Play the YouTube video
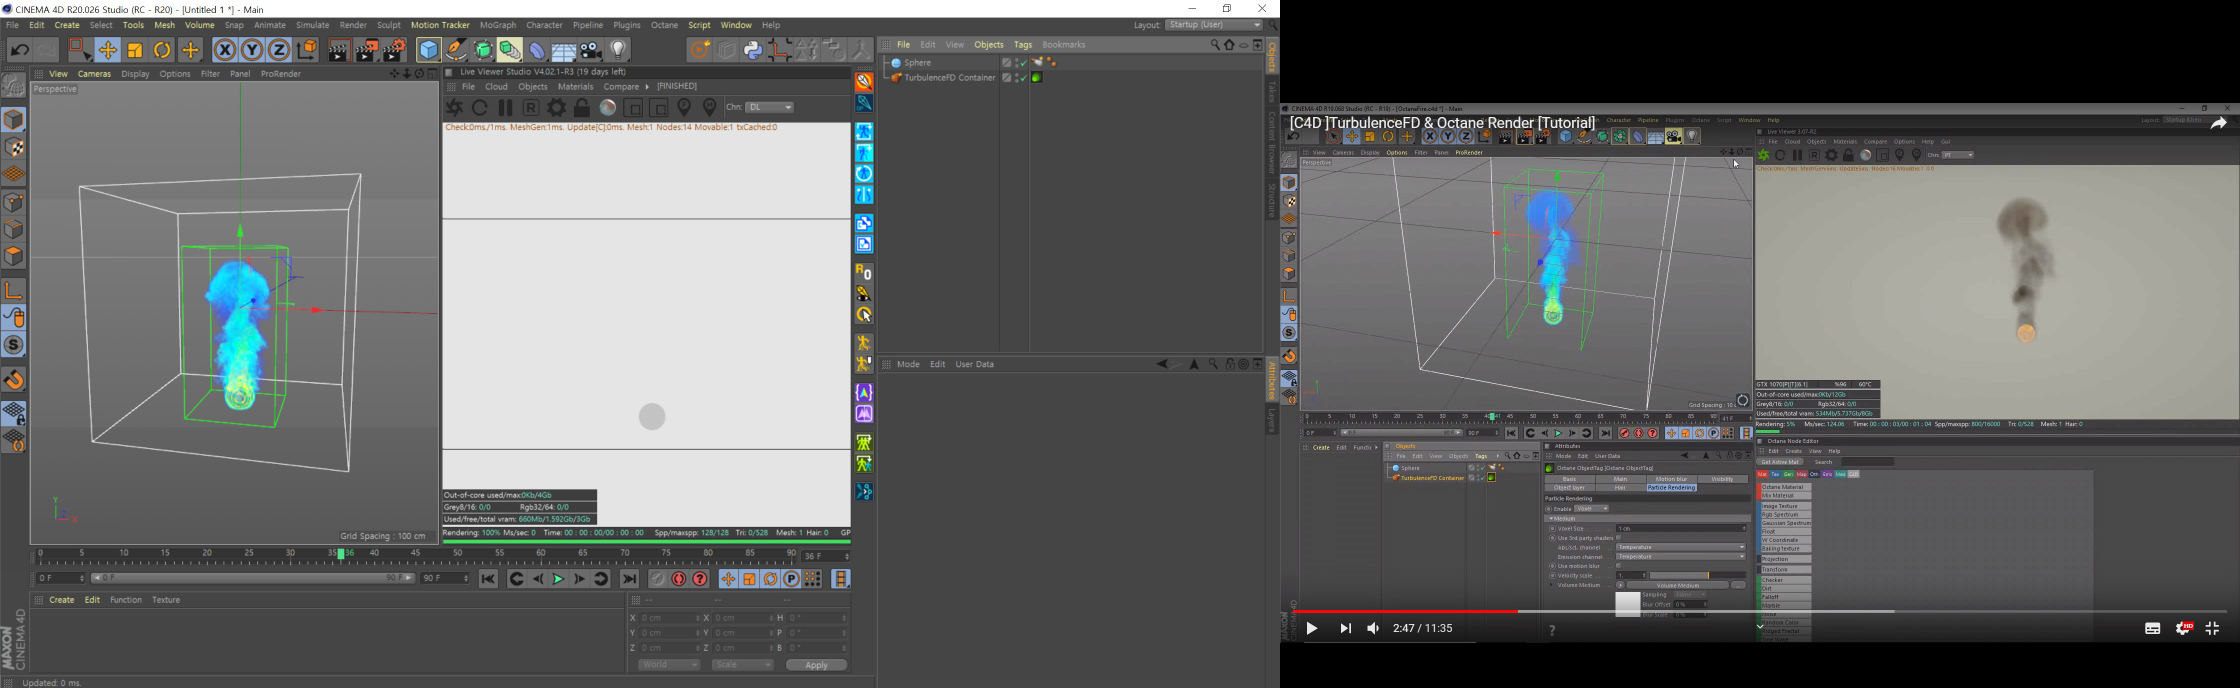Screen dimensions: 2240x688 click(1312, 629)
